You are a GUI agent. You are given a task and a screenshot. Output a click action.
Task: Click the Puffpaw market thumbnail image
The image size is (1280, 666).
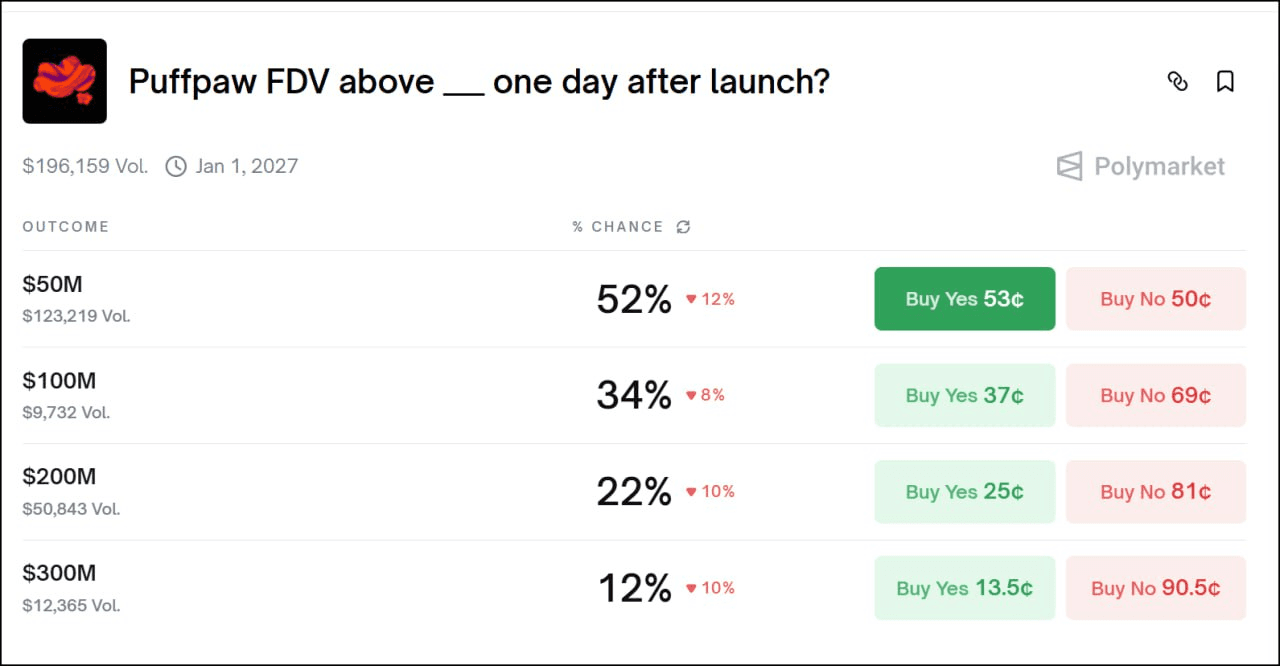(65, 81)
